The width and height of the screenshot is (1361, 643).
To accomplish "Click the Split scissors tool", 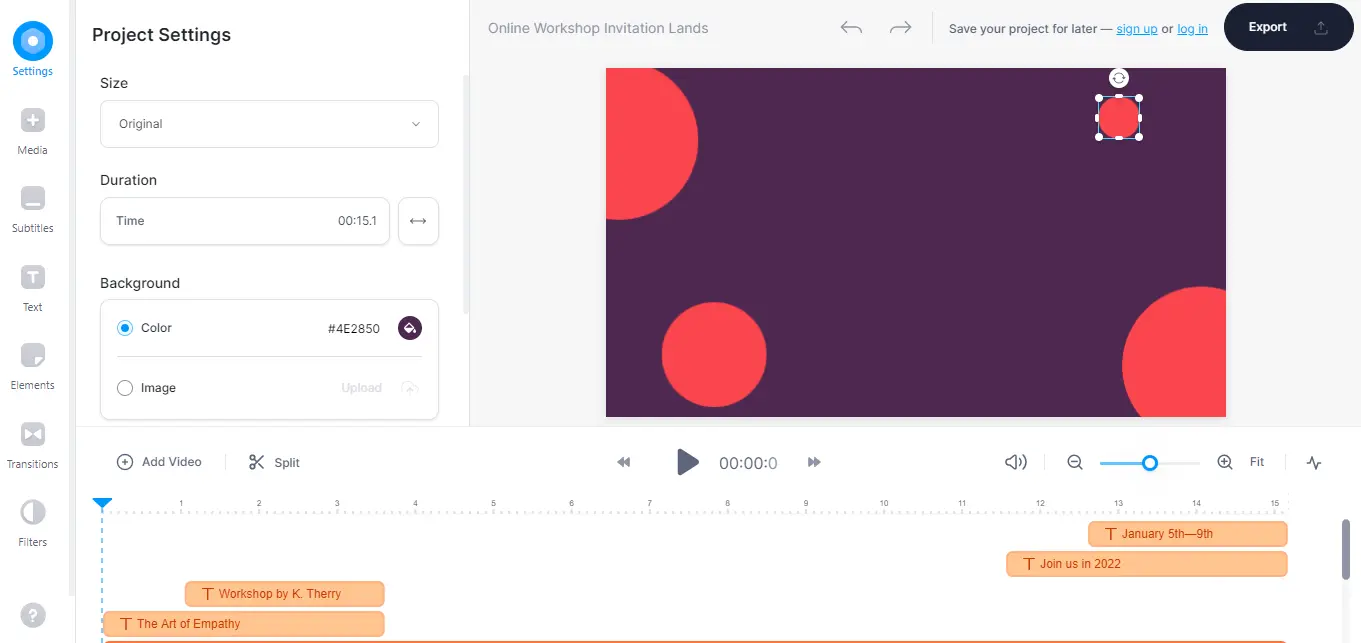I will (274, 462).
